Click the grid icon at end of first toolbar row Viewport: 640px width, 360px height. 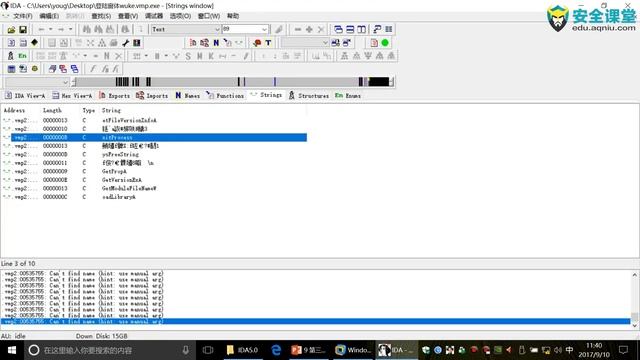(x=389, y=29)
